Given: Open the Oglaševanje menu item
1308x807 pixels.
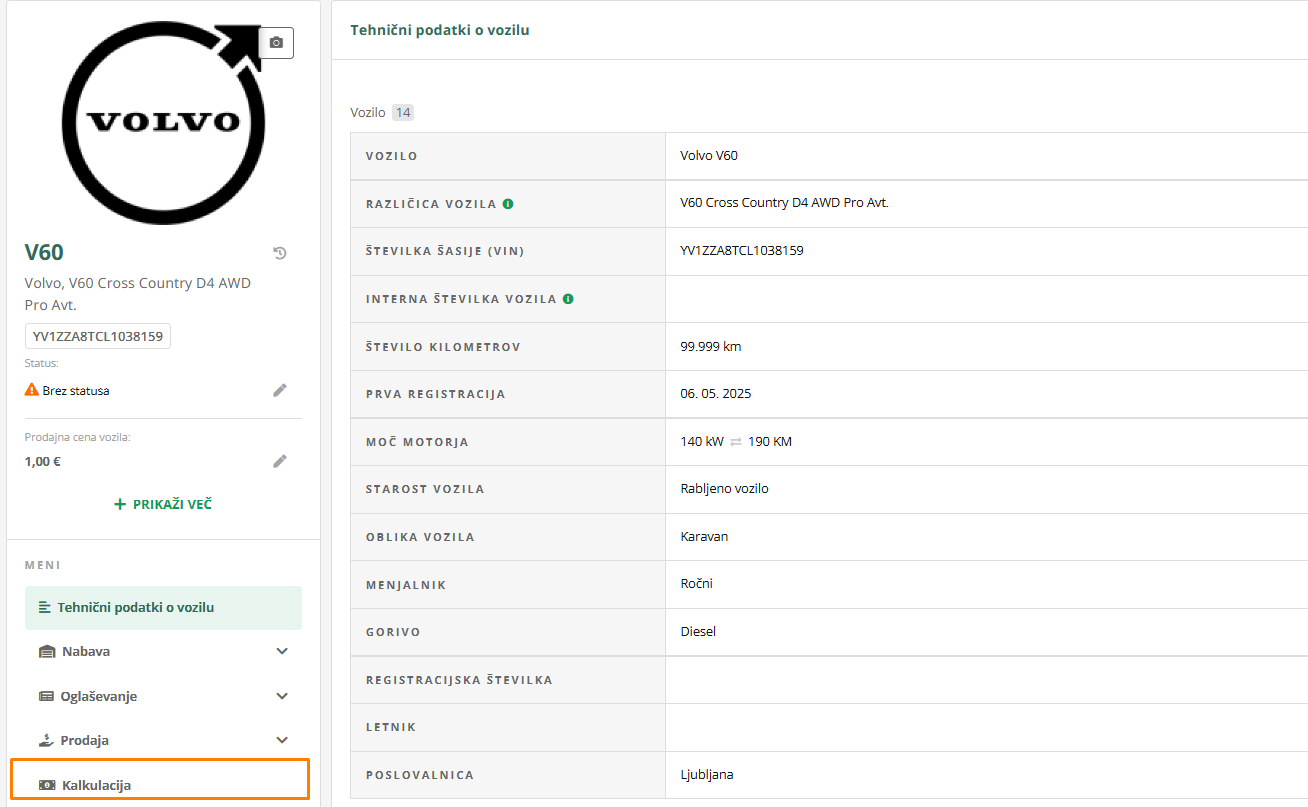Looking at the screenshot, I should pos(163,696).
